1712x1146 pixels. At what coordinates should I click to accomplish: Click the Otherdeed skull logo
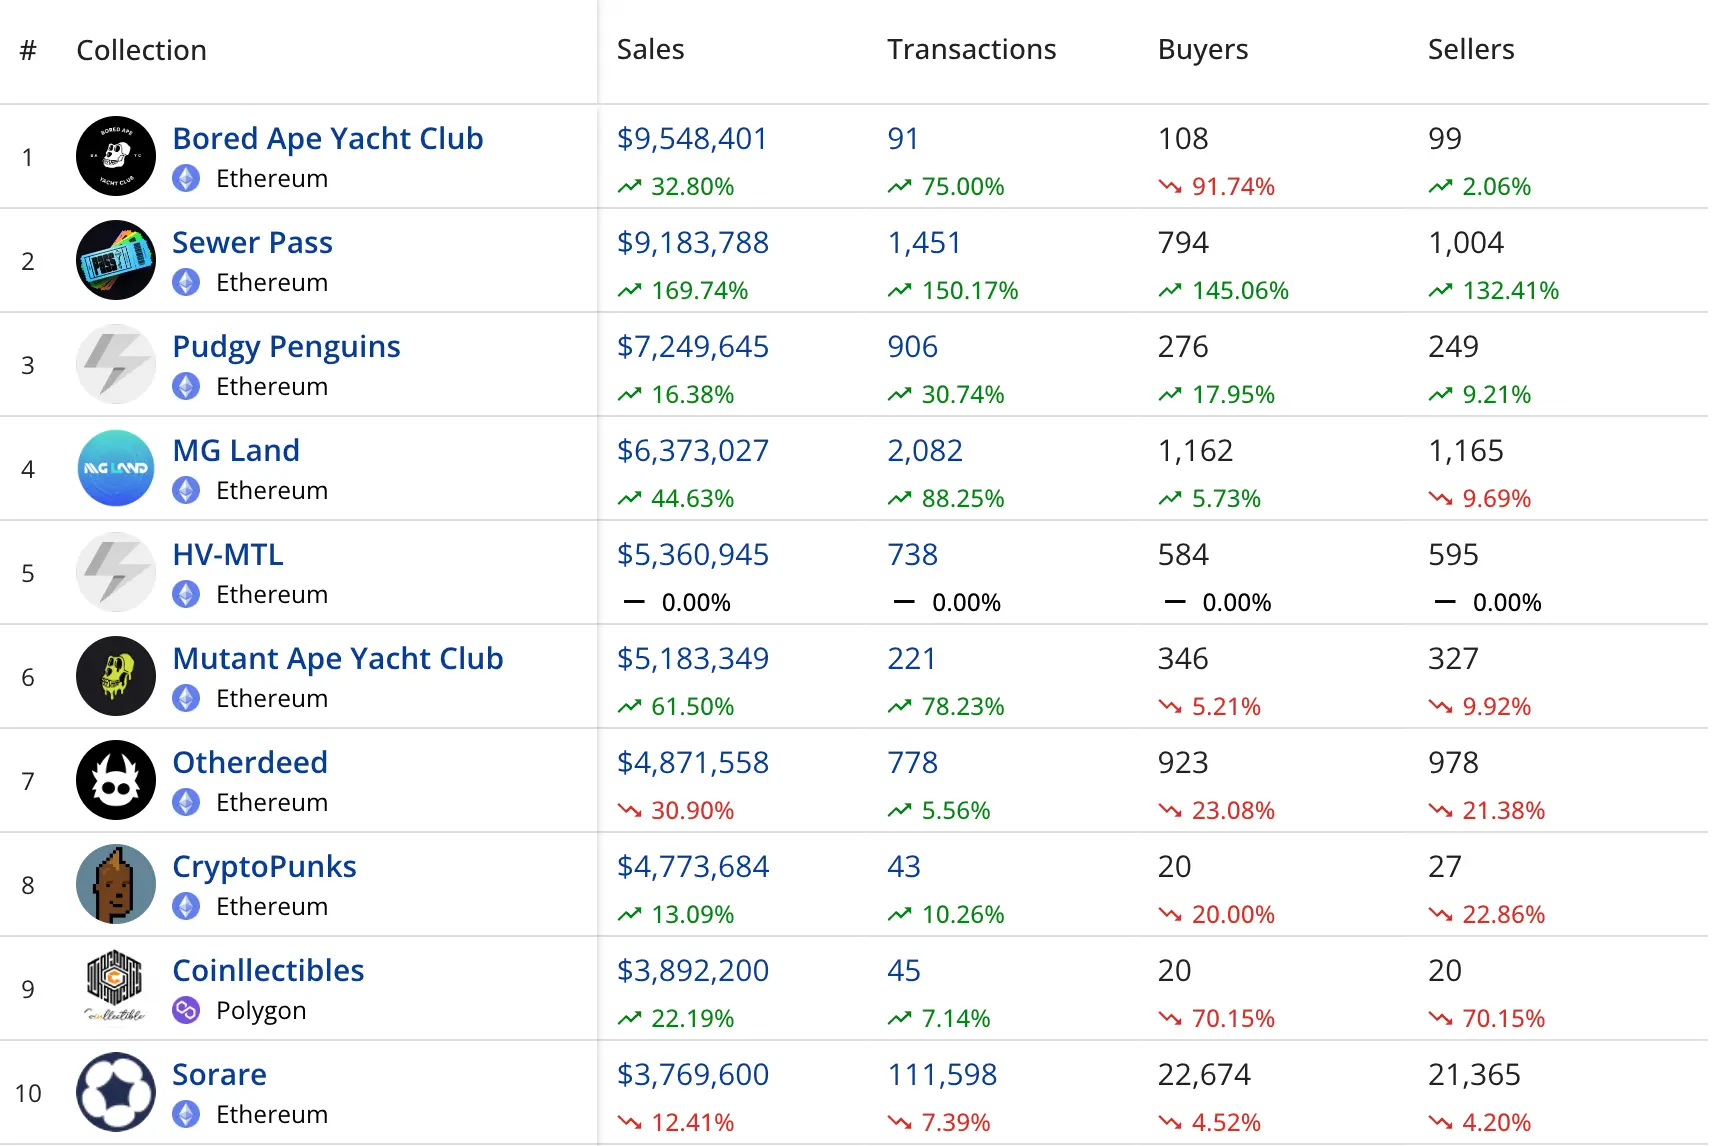click(x=116, y=780)
